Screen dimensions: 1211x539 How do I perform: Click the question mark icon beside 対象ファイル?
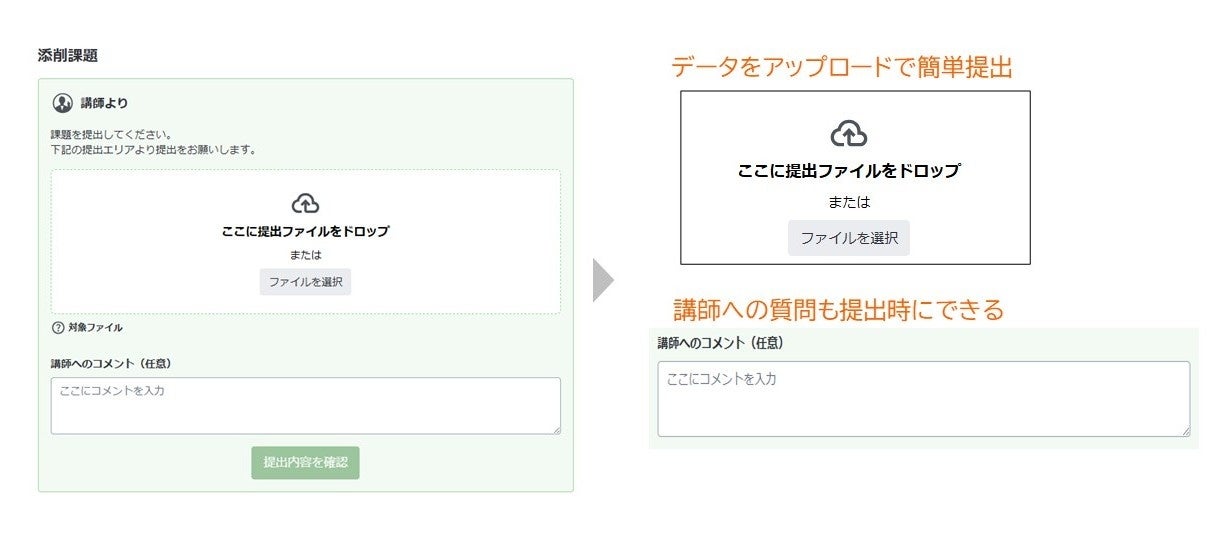(58, 328)
